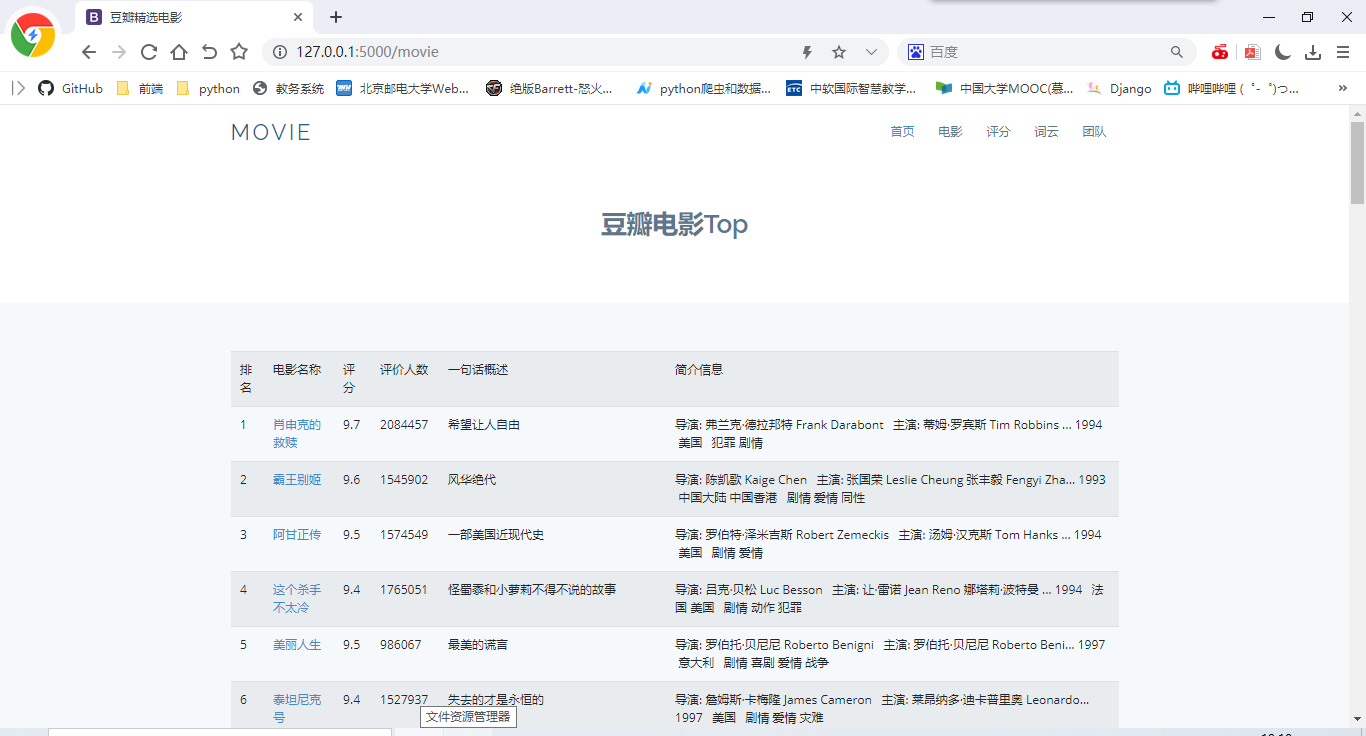
Task: Open a new tab with plus button
Action: pos(336,17)
